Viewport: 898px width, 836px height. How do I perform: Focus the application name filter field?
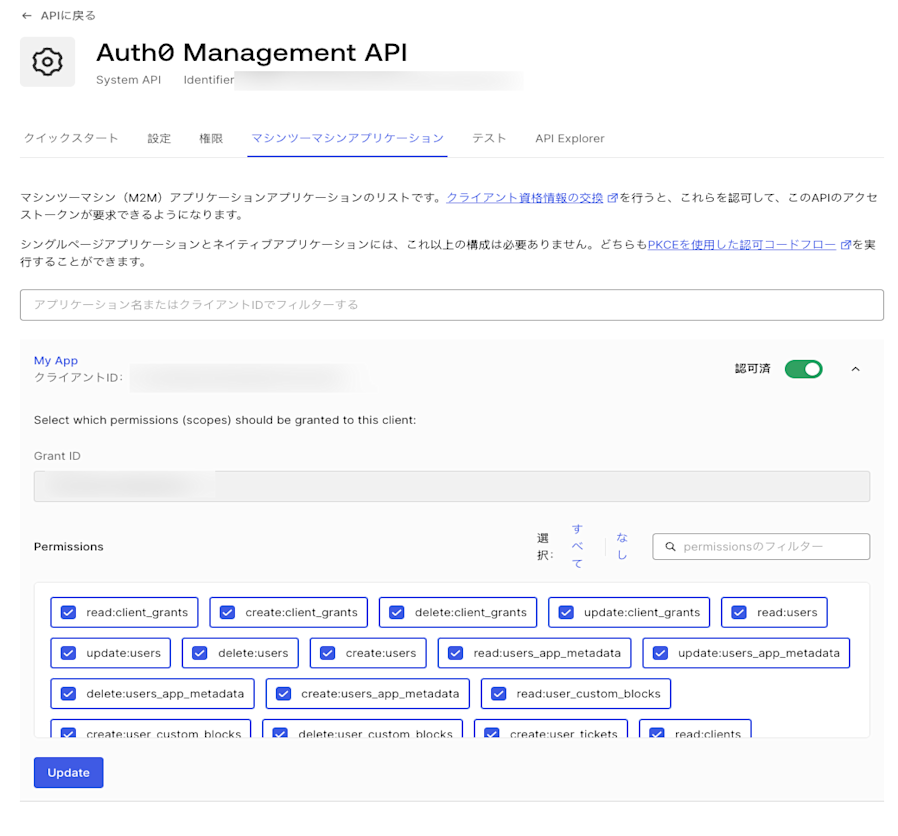click(x=452, y=305)
